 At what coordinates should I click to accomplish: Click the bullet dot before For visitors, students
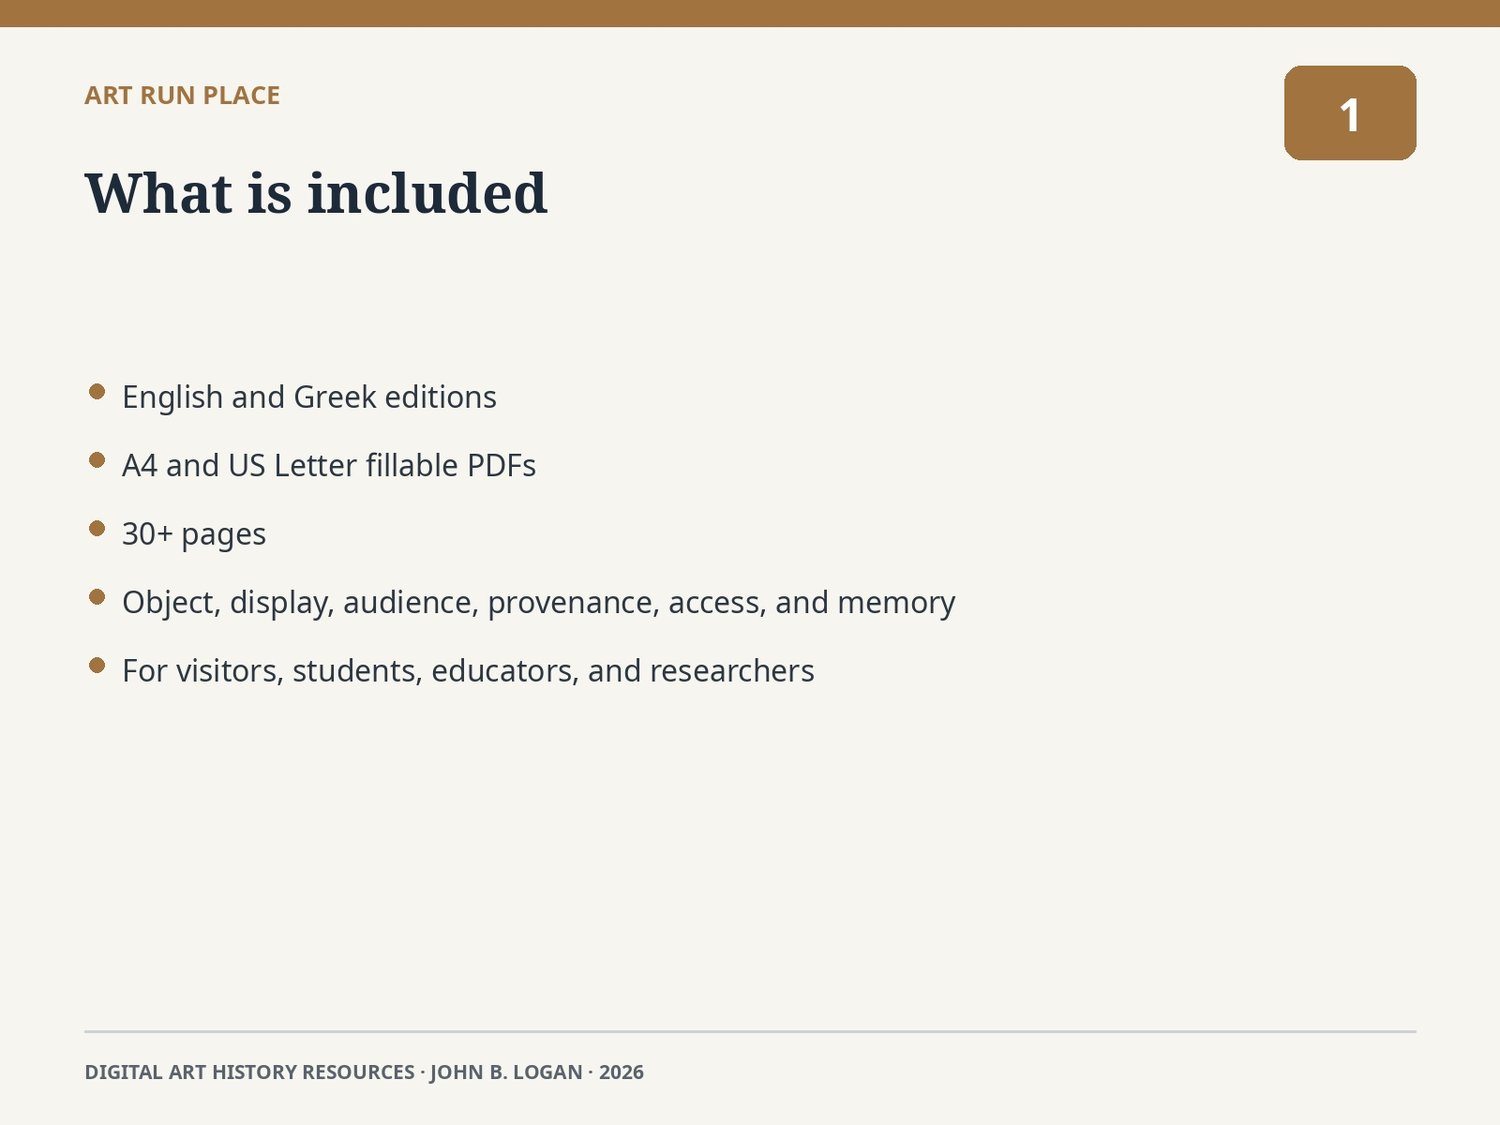tap(97, 665)
